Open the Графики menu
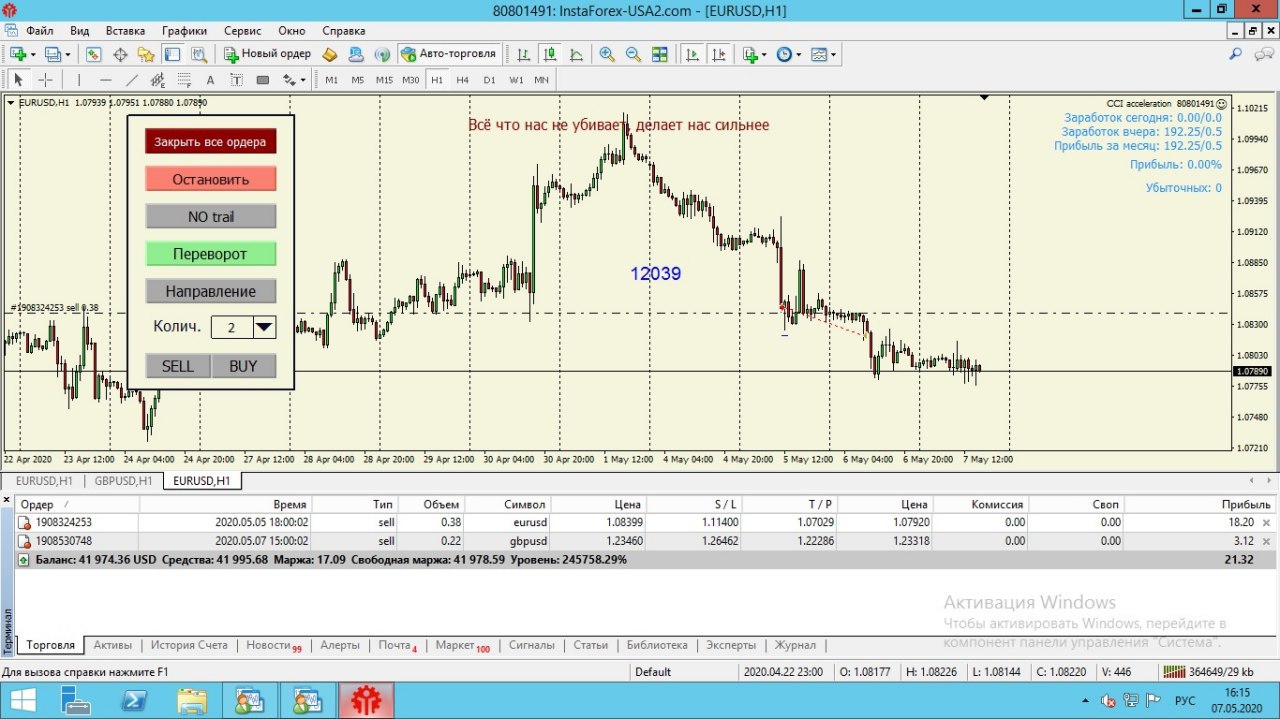This screenshot has height=719, width=1280. pyautogui.click(x=184, y=31)
